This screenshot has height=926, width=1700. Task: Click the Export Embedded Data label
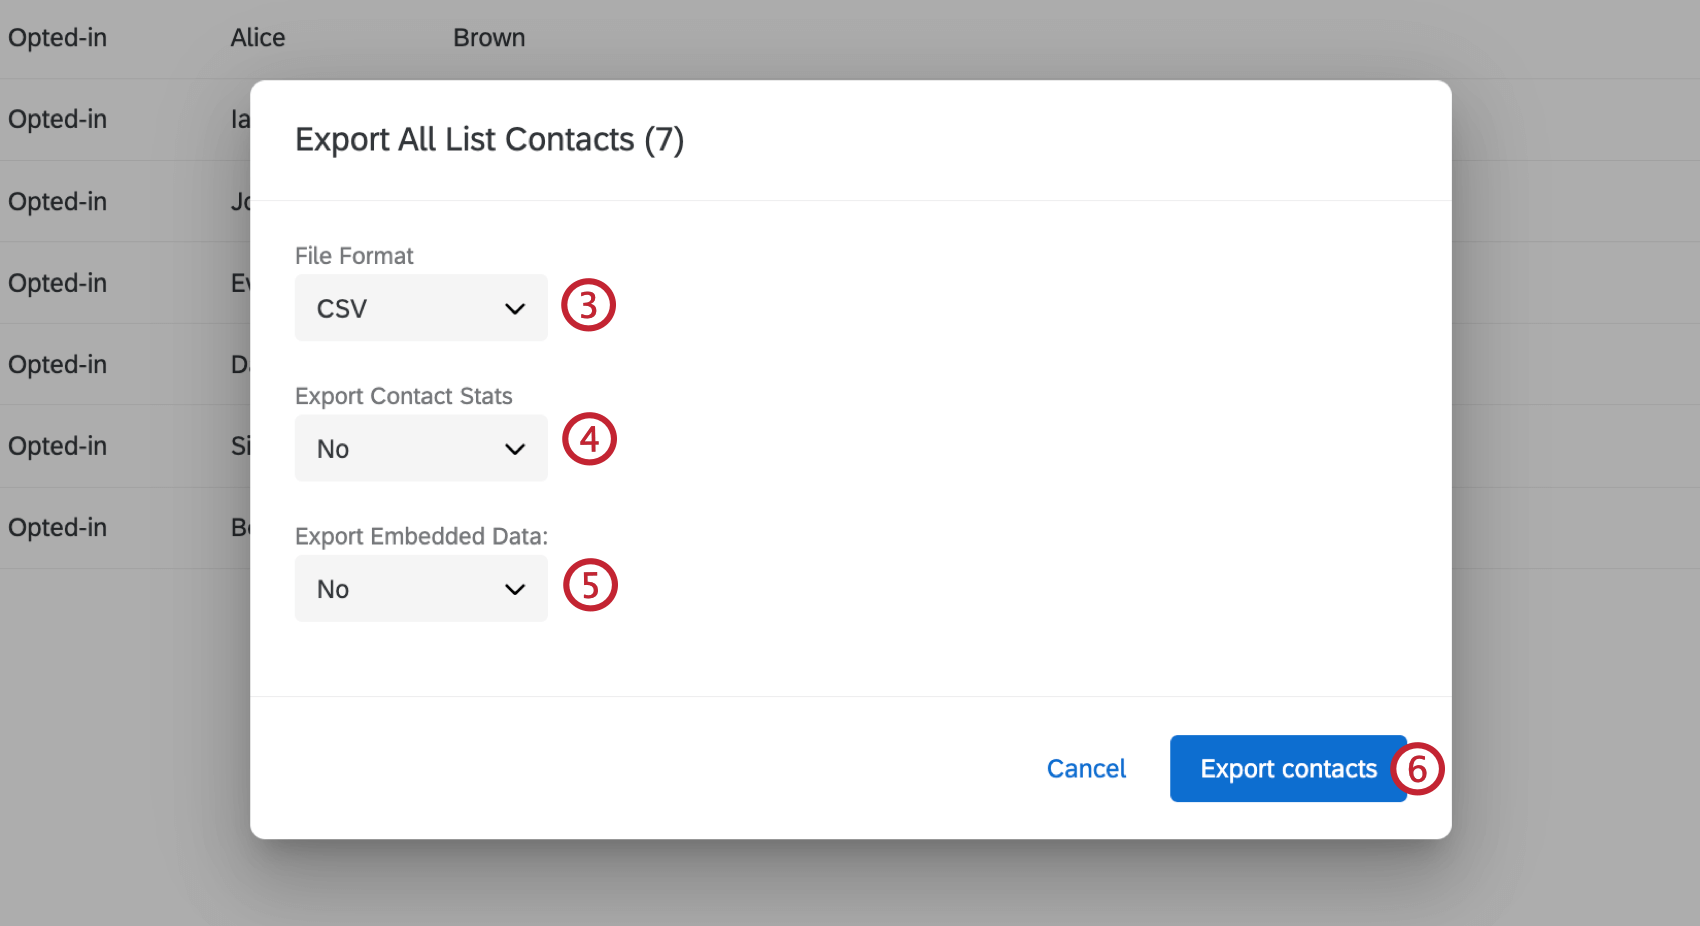[x=421, y=536]
